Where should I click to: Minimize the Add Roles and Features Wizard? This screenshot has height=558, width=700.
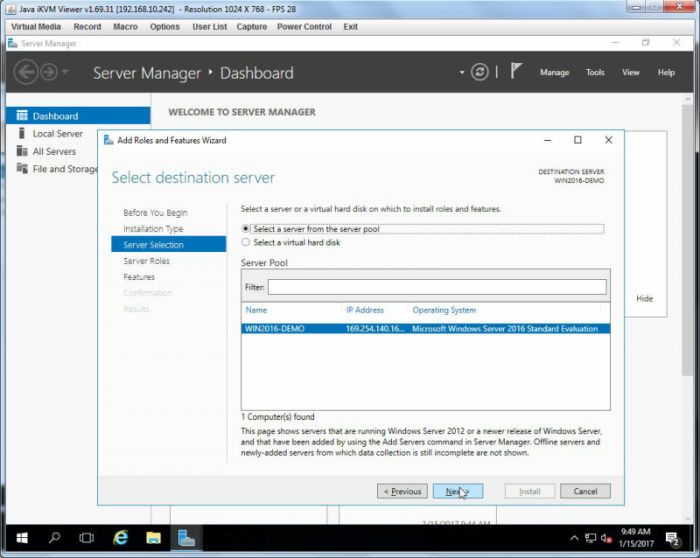coord(548,140)
